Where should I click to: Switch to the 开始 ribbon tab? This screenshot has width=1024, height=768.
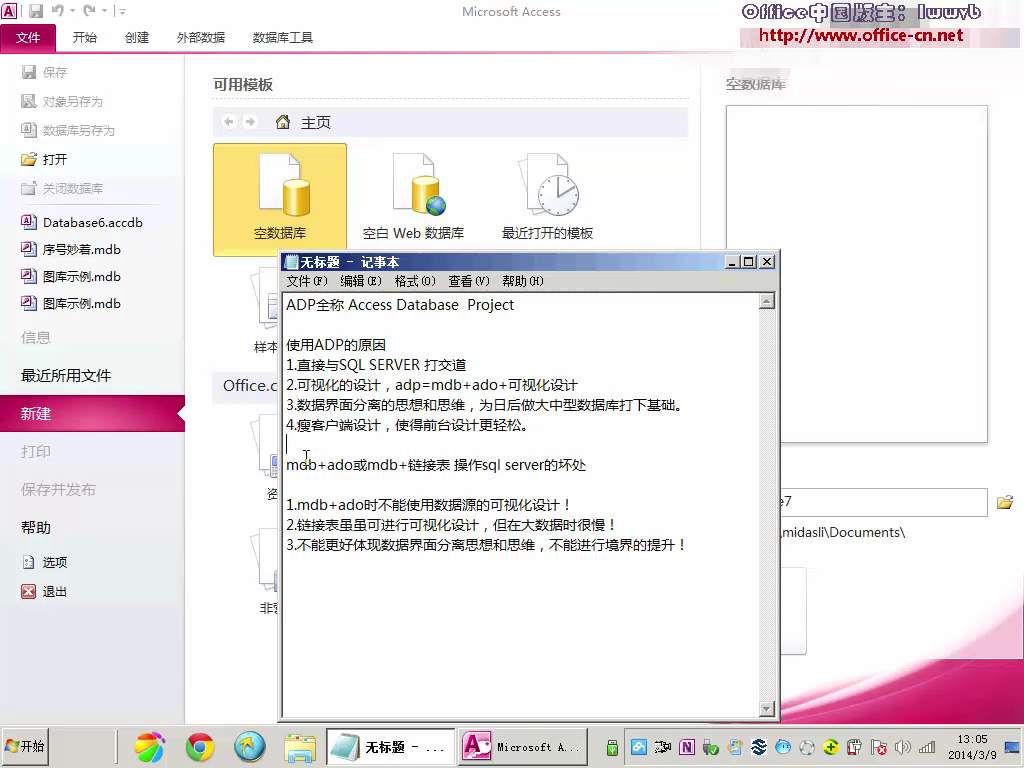(x=85, y=37)
